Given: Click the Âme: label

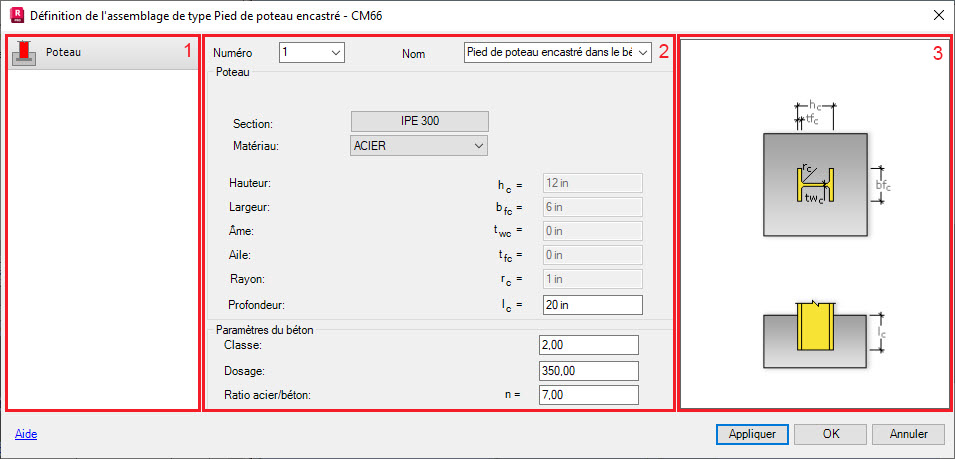Looking at the screenshot, I should click(x=242, y=231).
